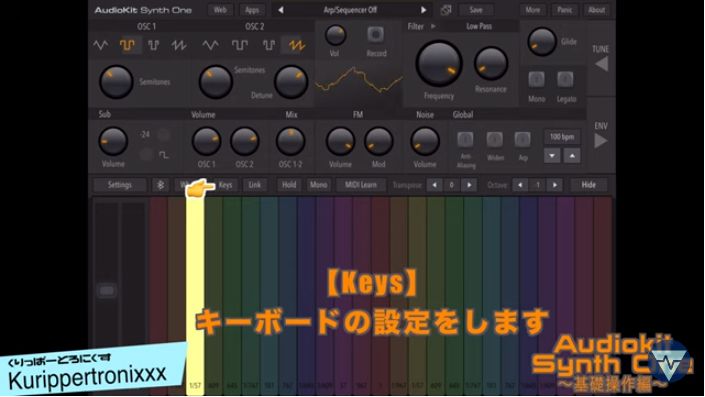
Task: Toggle the Legato button
Action: coord(565,79)
